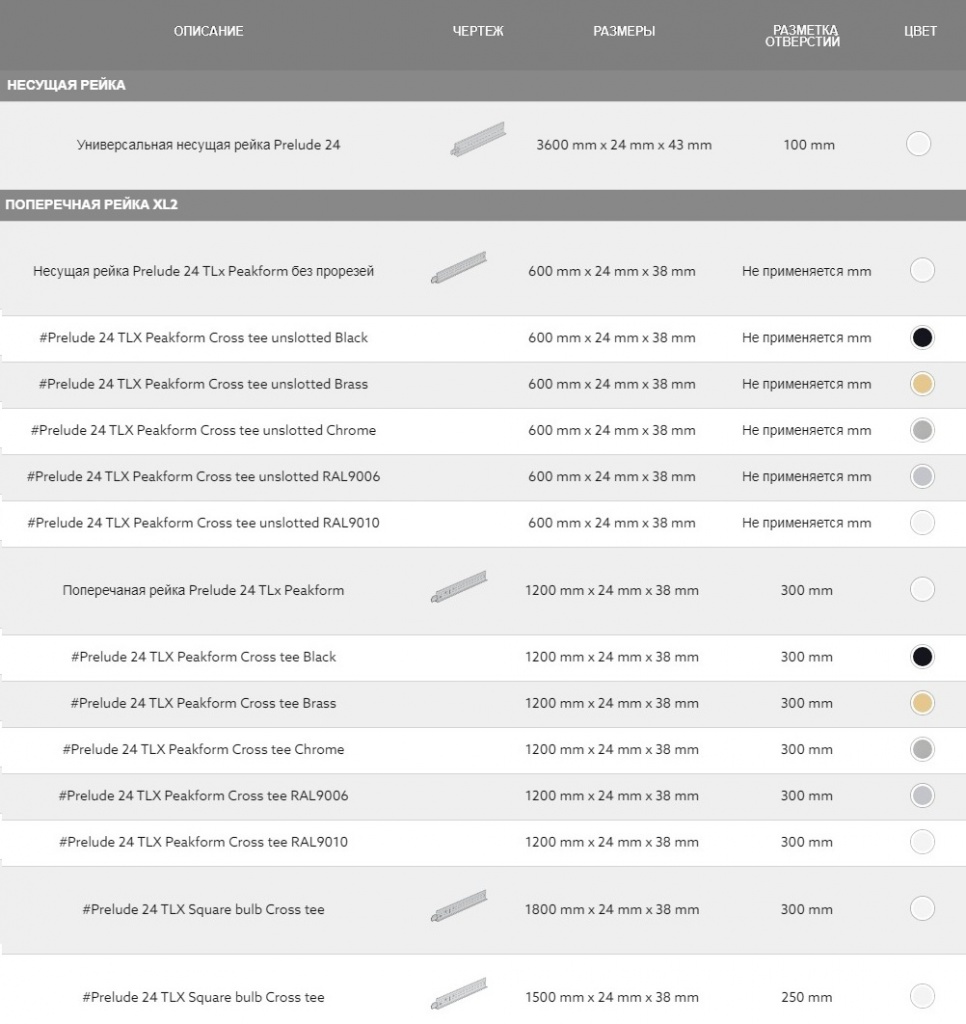
Task: Open #Prelude 24 TLX Peakform Cross tee unslotted RAL9006
Action: [x=203, y=477]
